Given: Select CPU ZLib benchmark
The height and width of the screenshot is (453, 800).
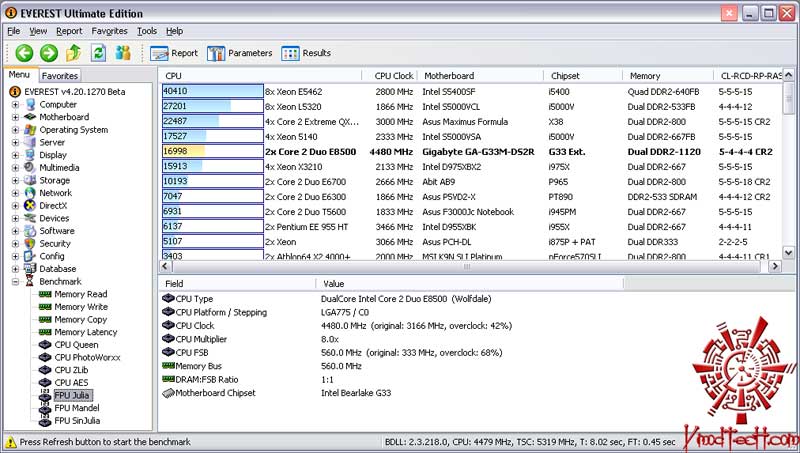Looking at the screenshot, I should 71,370.
